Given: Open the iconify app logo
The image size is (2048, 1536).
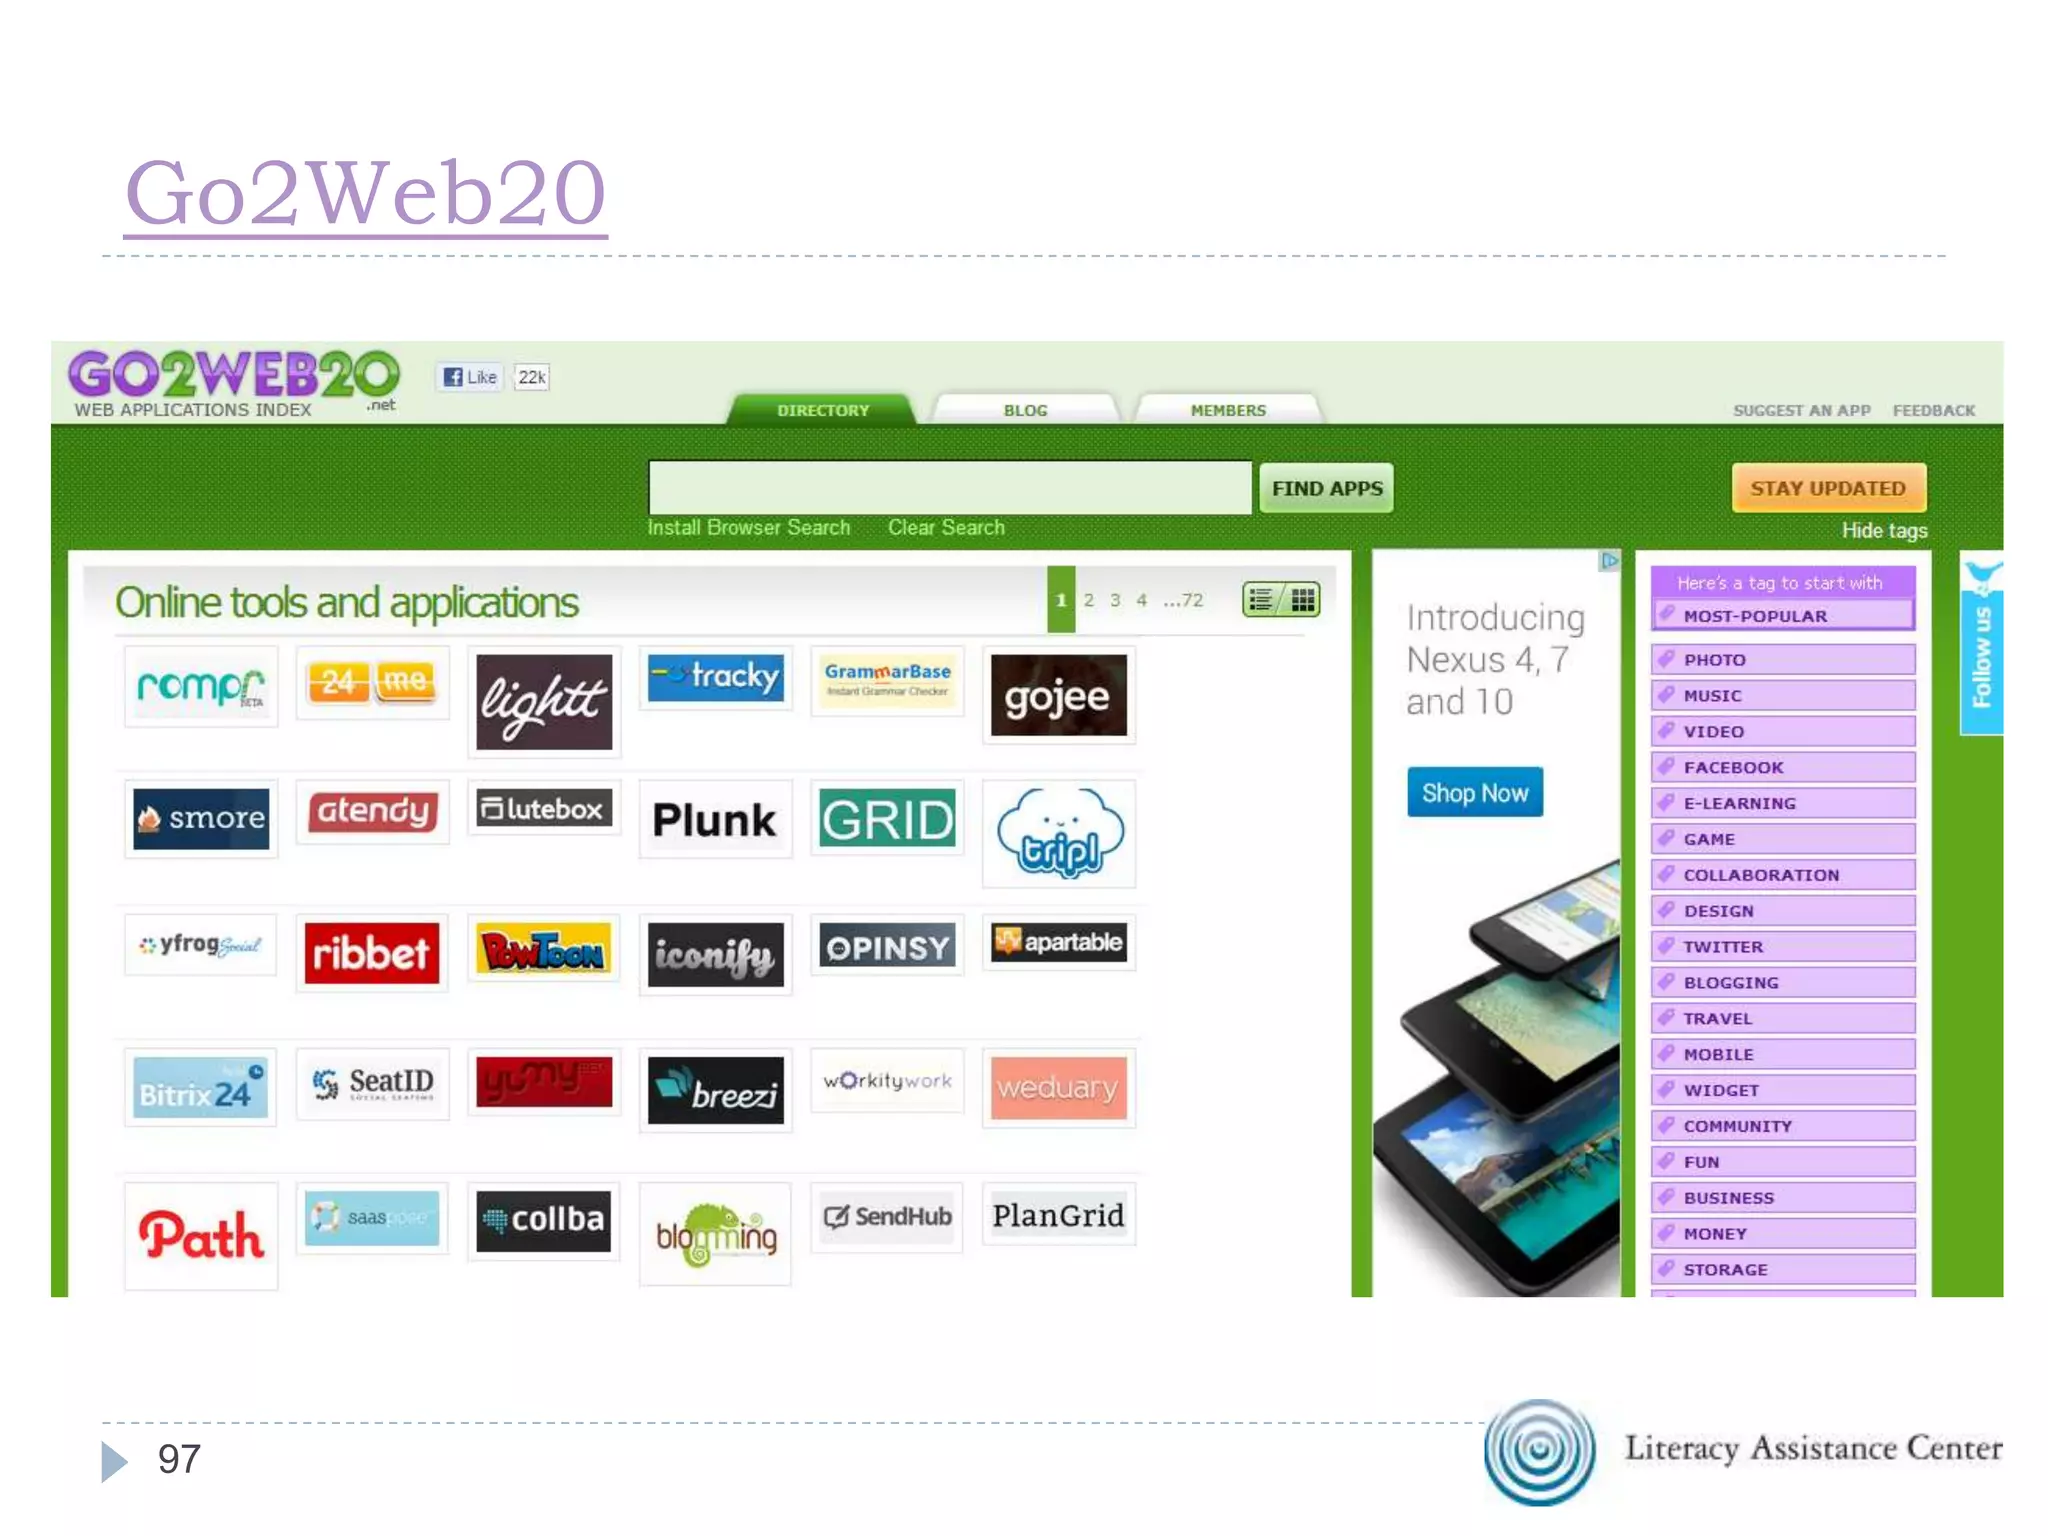Looking at the screenshot, I should coord(716,954).
